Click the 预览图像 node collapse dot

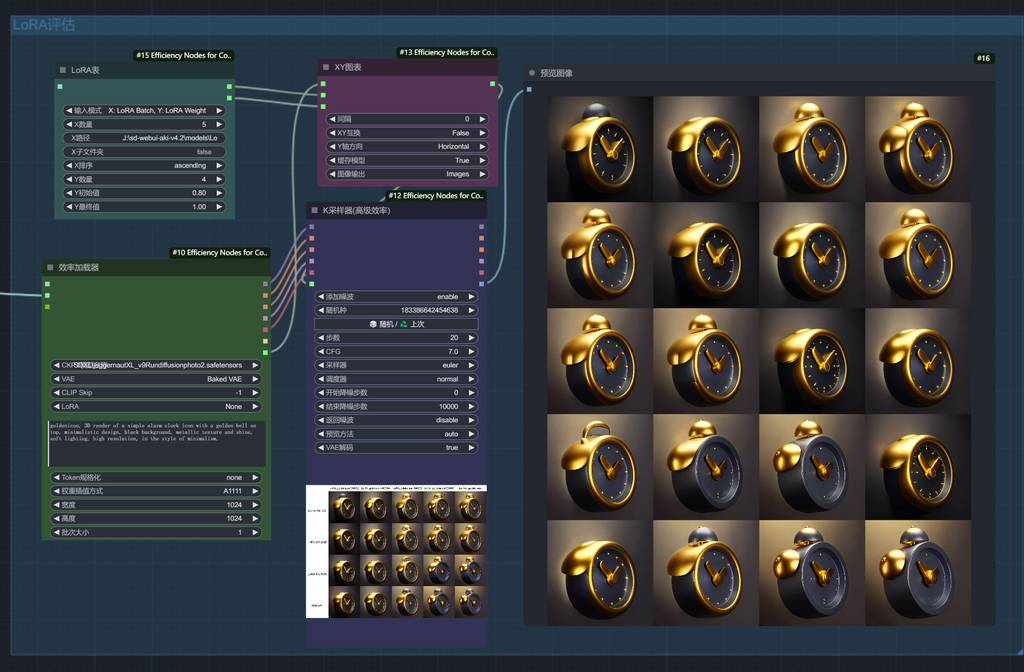[x=532, y=73]
